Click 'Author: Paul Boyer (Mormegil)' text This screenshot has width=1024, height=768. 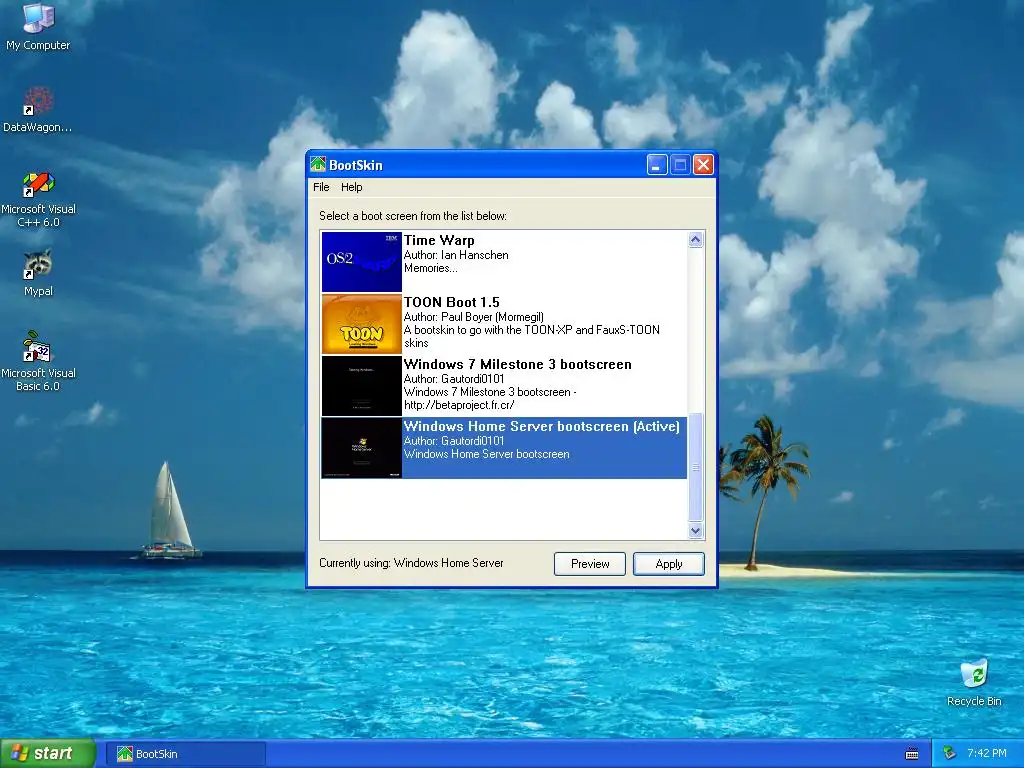point(473,317)
